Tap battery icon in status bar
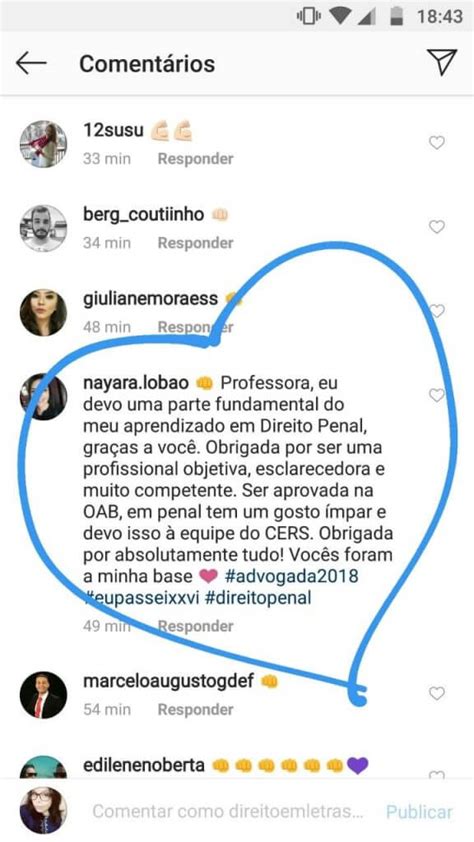The height and width of the screenshot is (842, 474). coord(397,16)
